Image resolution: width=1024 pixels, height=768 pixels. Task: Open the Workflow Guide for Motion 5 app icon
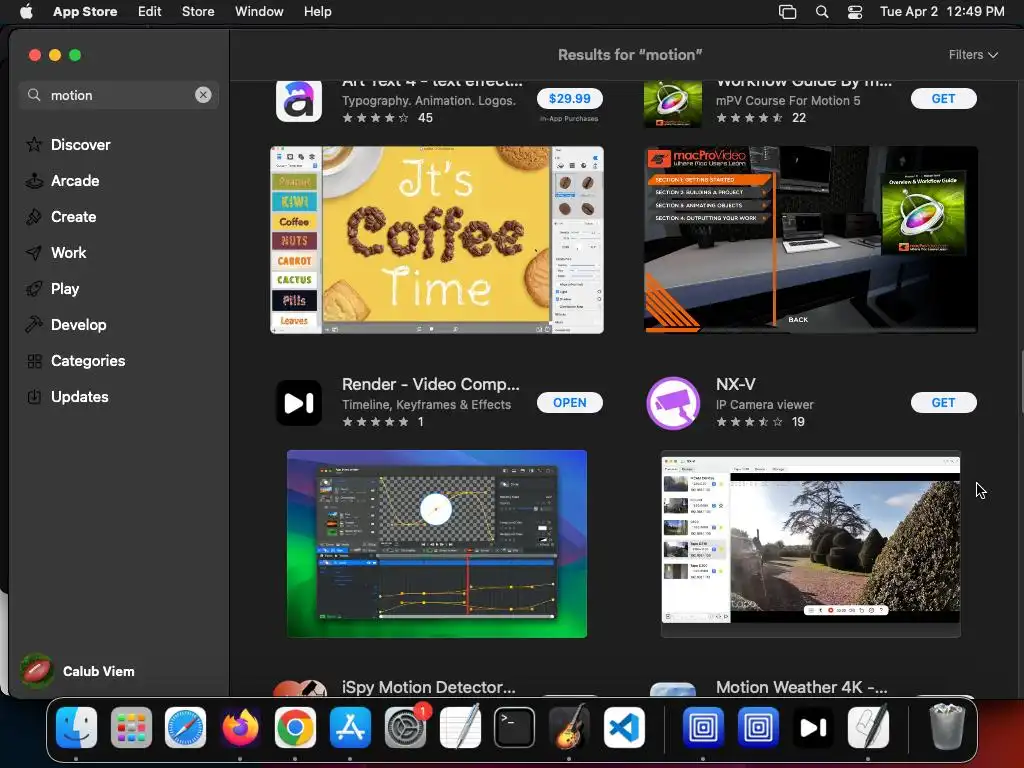(673, 103)
